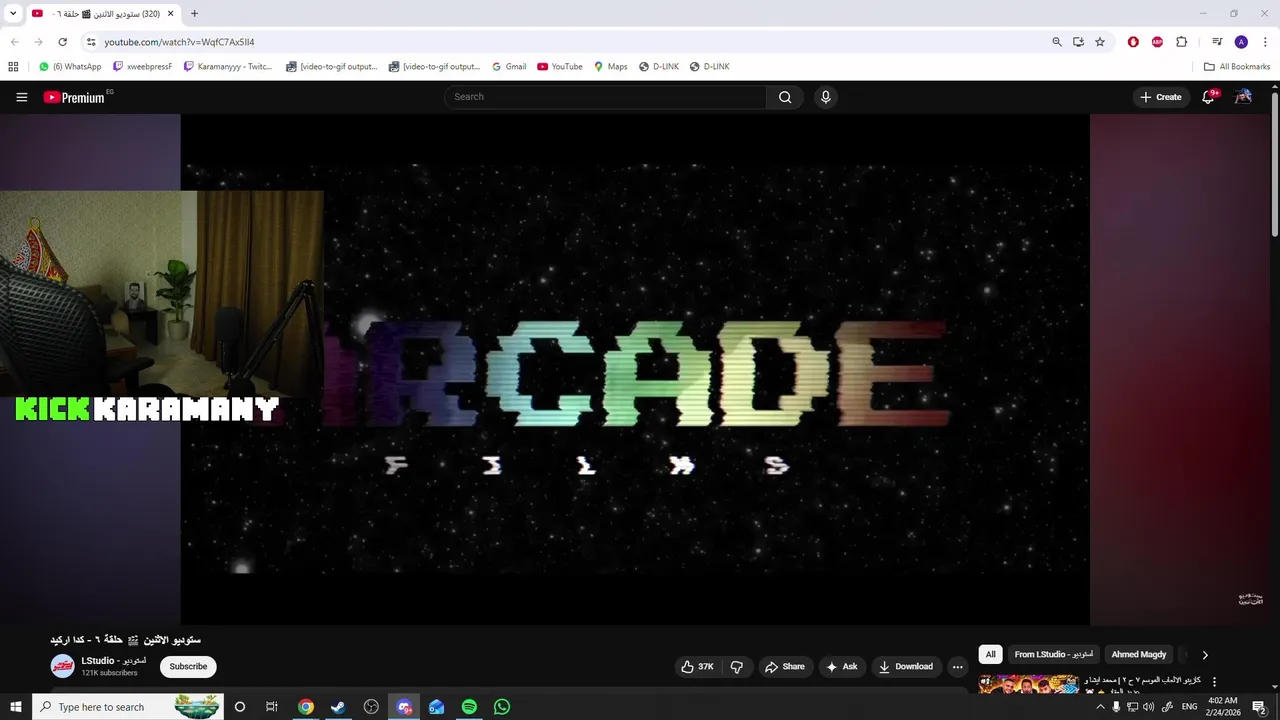Open a new browser tab
The height and width of the screenshot is (720, 1280).
coord(194,14)
